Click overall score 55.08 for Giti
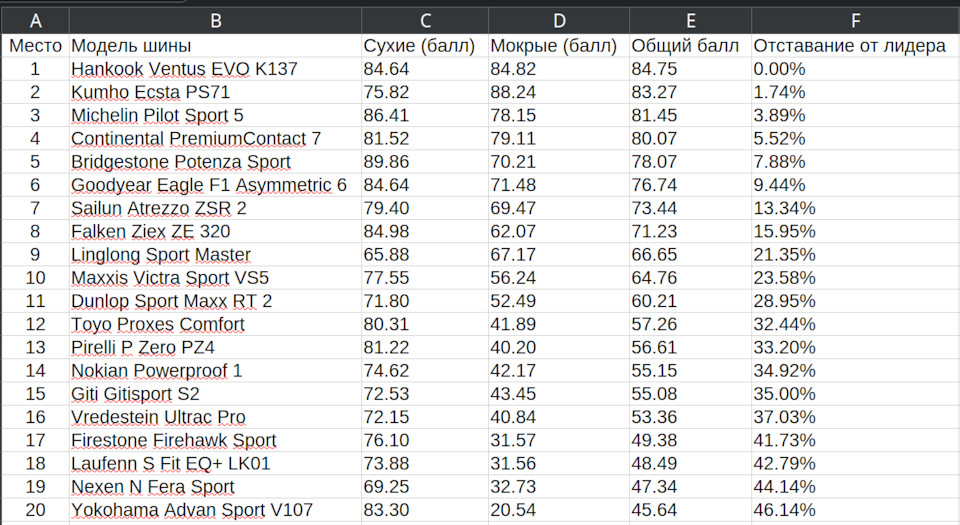 coord(691,395)
